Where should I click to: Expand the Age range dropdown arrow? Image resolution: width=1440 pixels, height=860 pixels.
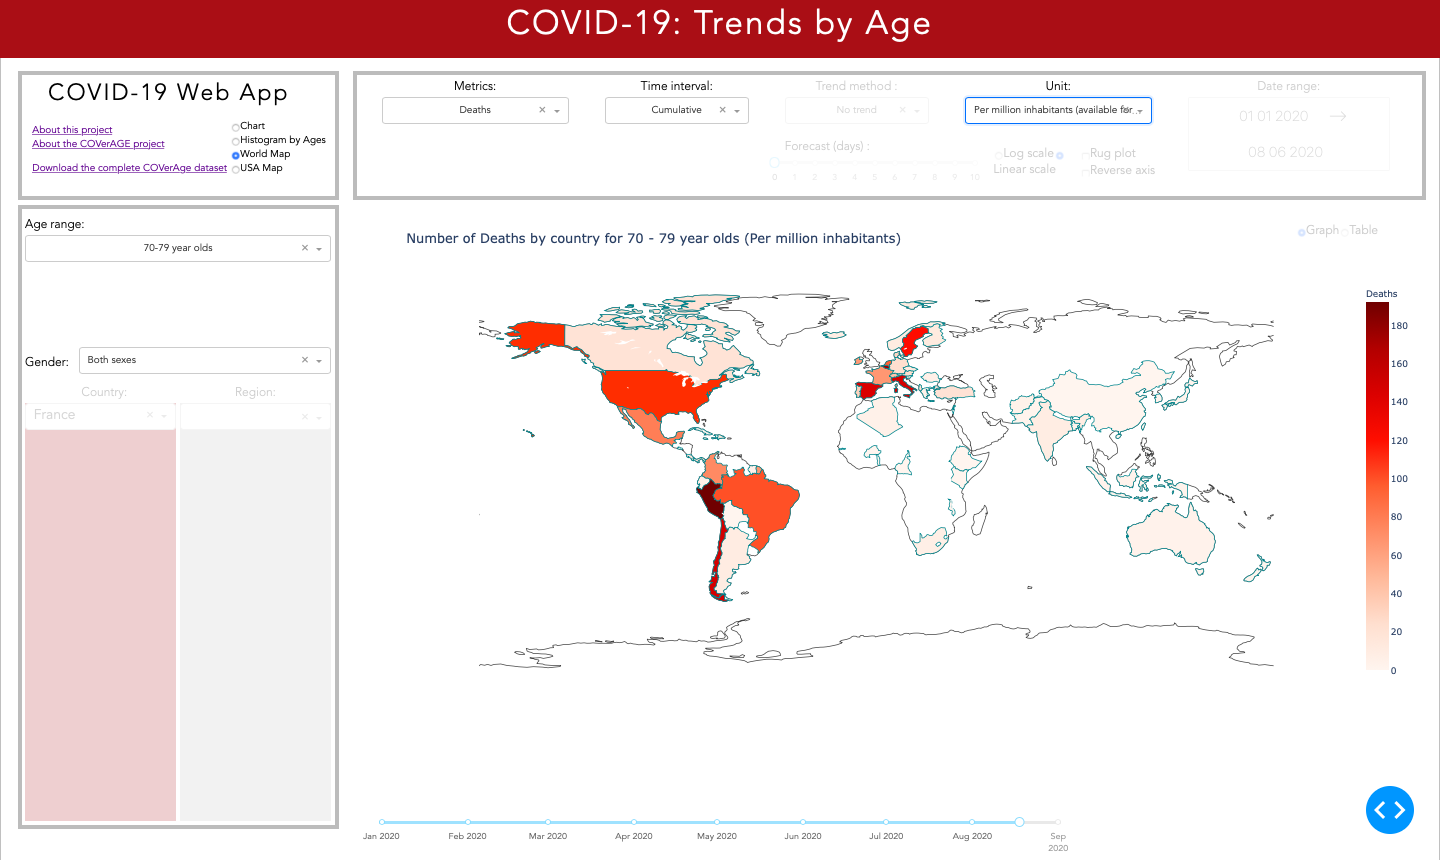319,249
